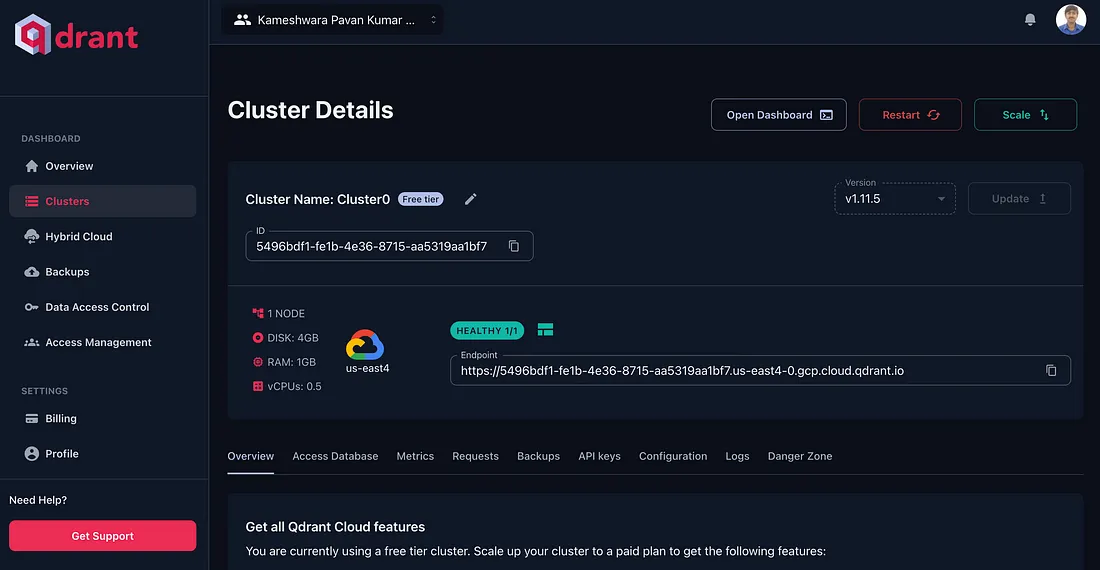Switch to the Configuration tab
The image size is (1100, 570).
pyautogui.click(x=673, y=456)
